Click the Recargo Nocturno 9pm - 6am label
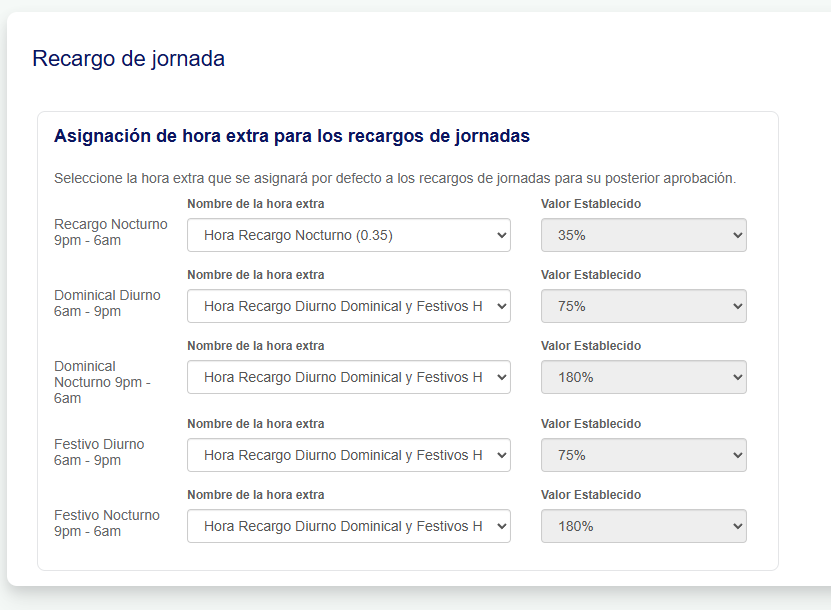831x610 pixels. [x=111, y=232]
